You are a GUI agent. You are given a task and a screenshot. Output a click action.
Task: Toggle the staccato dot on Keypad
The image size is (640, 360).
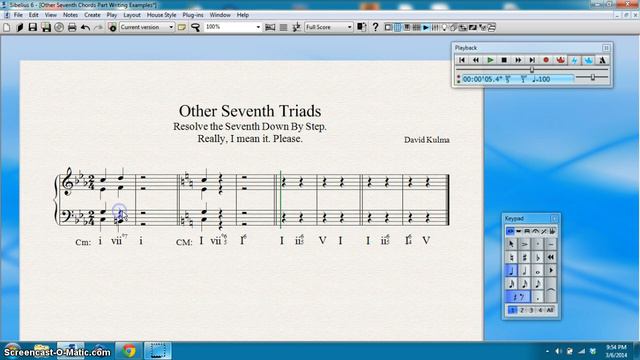538,244
